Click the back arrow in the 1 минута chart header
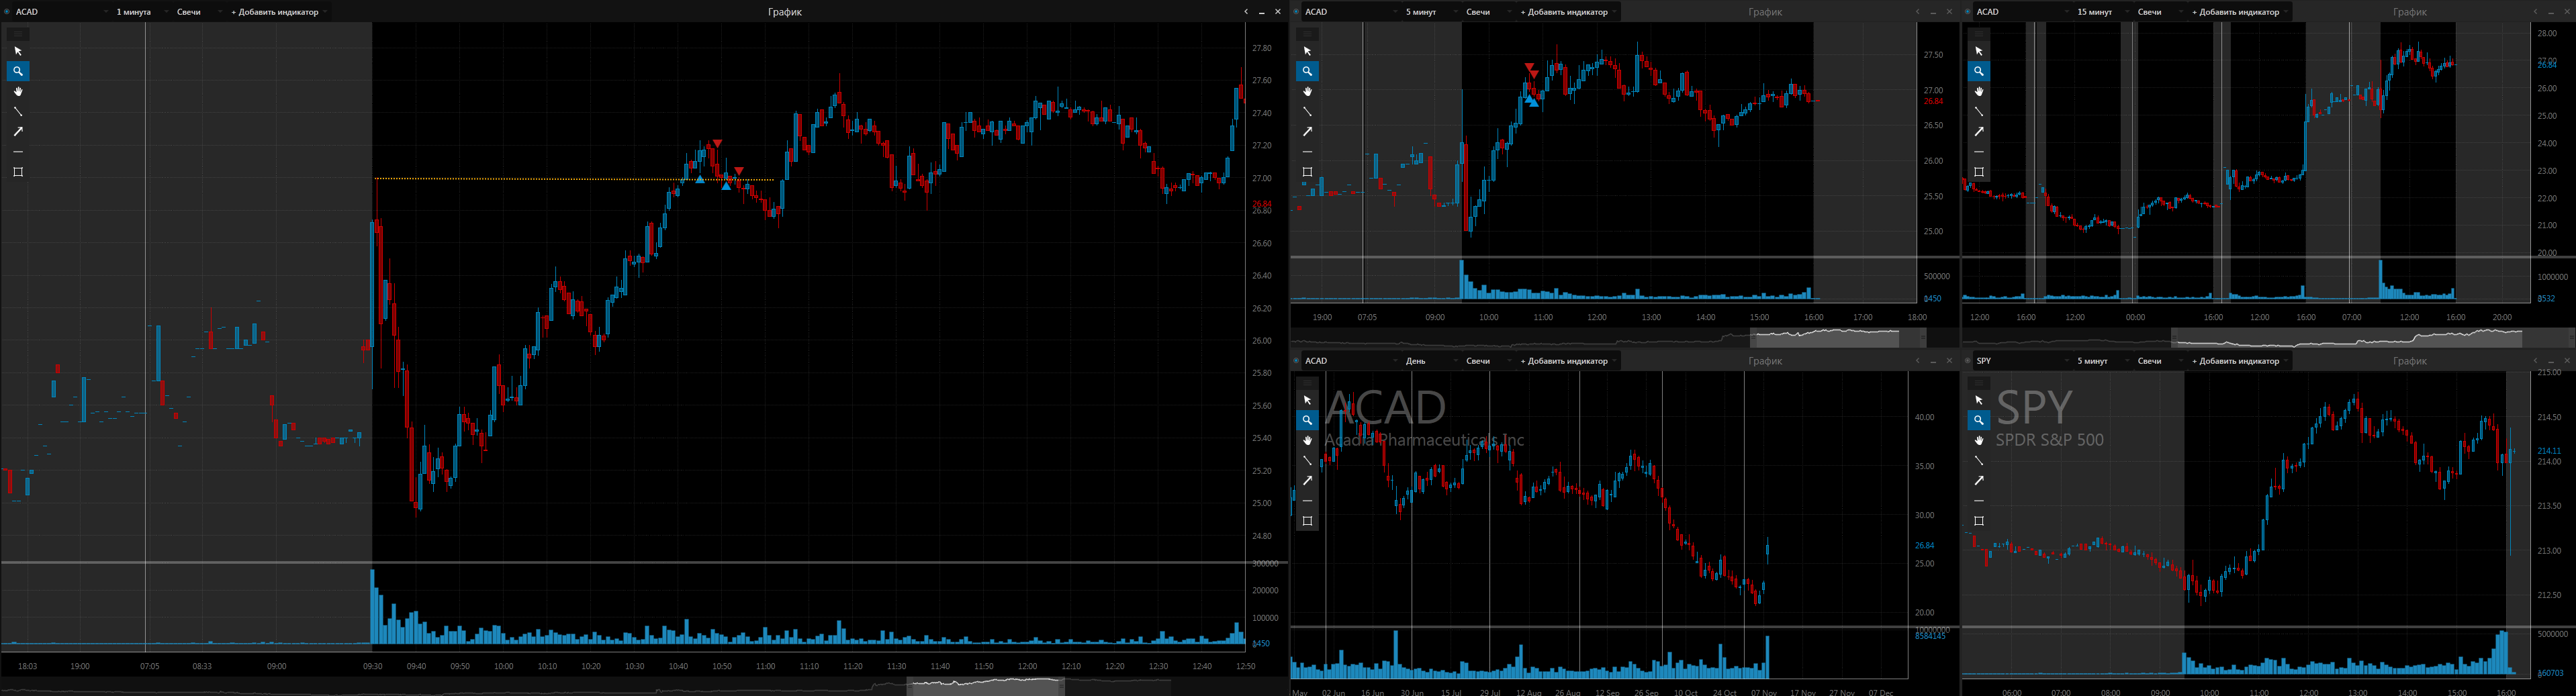Image resolution: width=2576 pixels, height=696 pixels. [x=1246, y=12]
